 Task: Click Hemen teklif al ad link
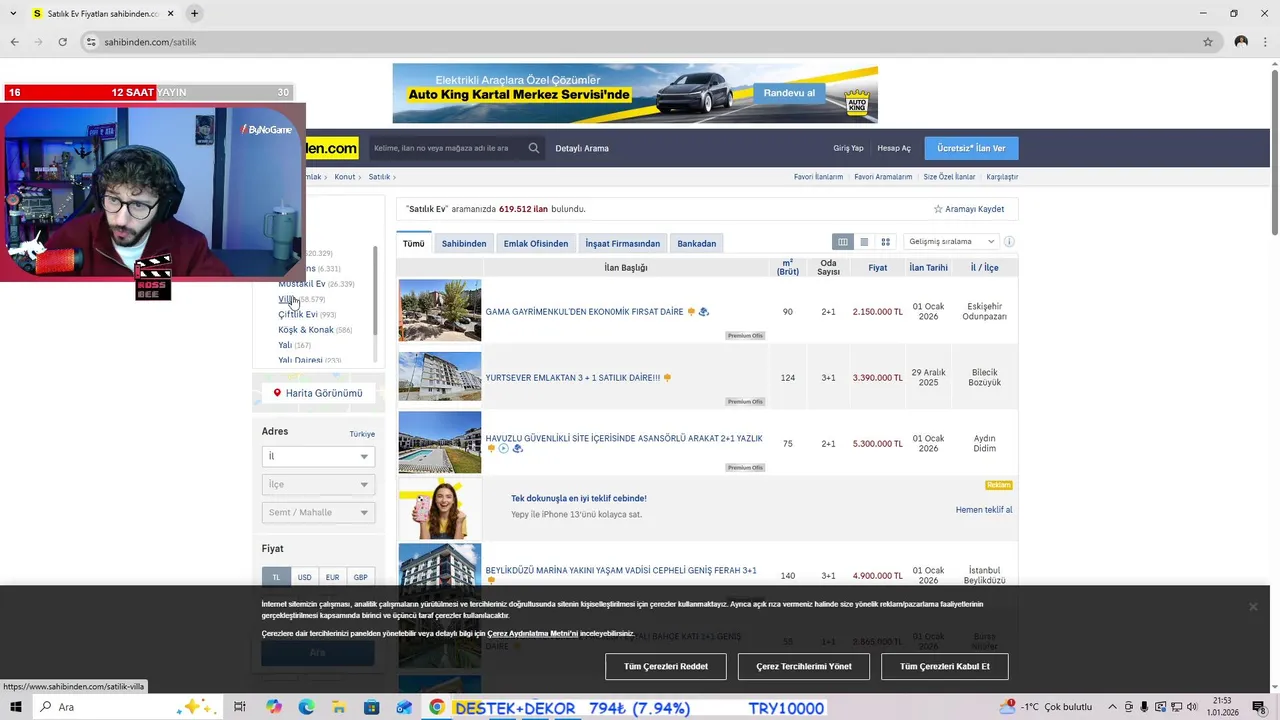tap(984, 510)
